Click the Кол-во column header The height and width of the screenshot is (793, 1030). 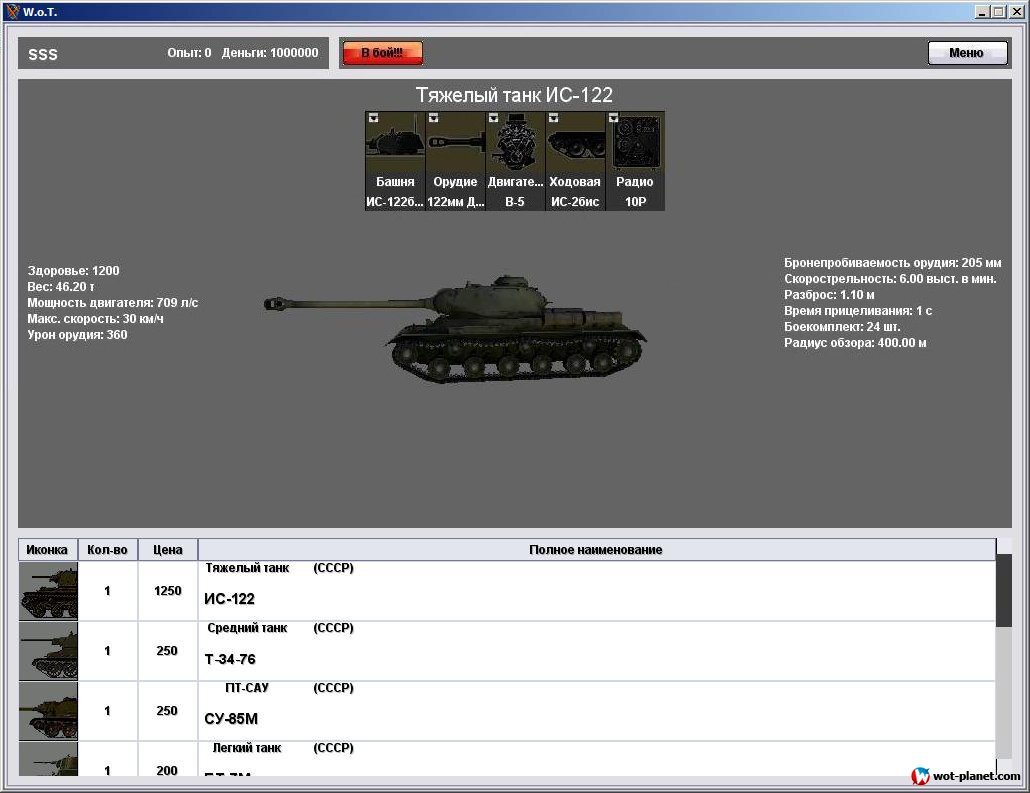[108, 550]
